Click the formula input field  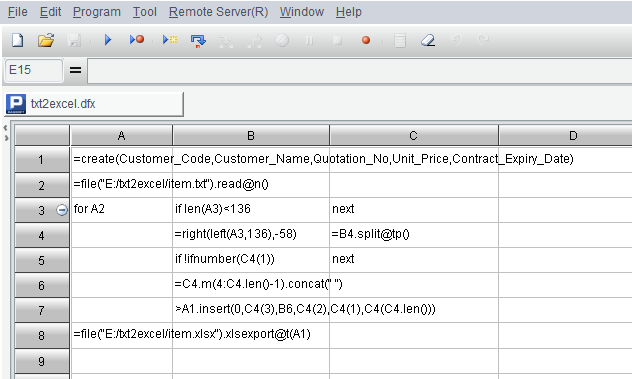point(360,71)
